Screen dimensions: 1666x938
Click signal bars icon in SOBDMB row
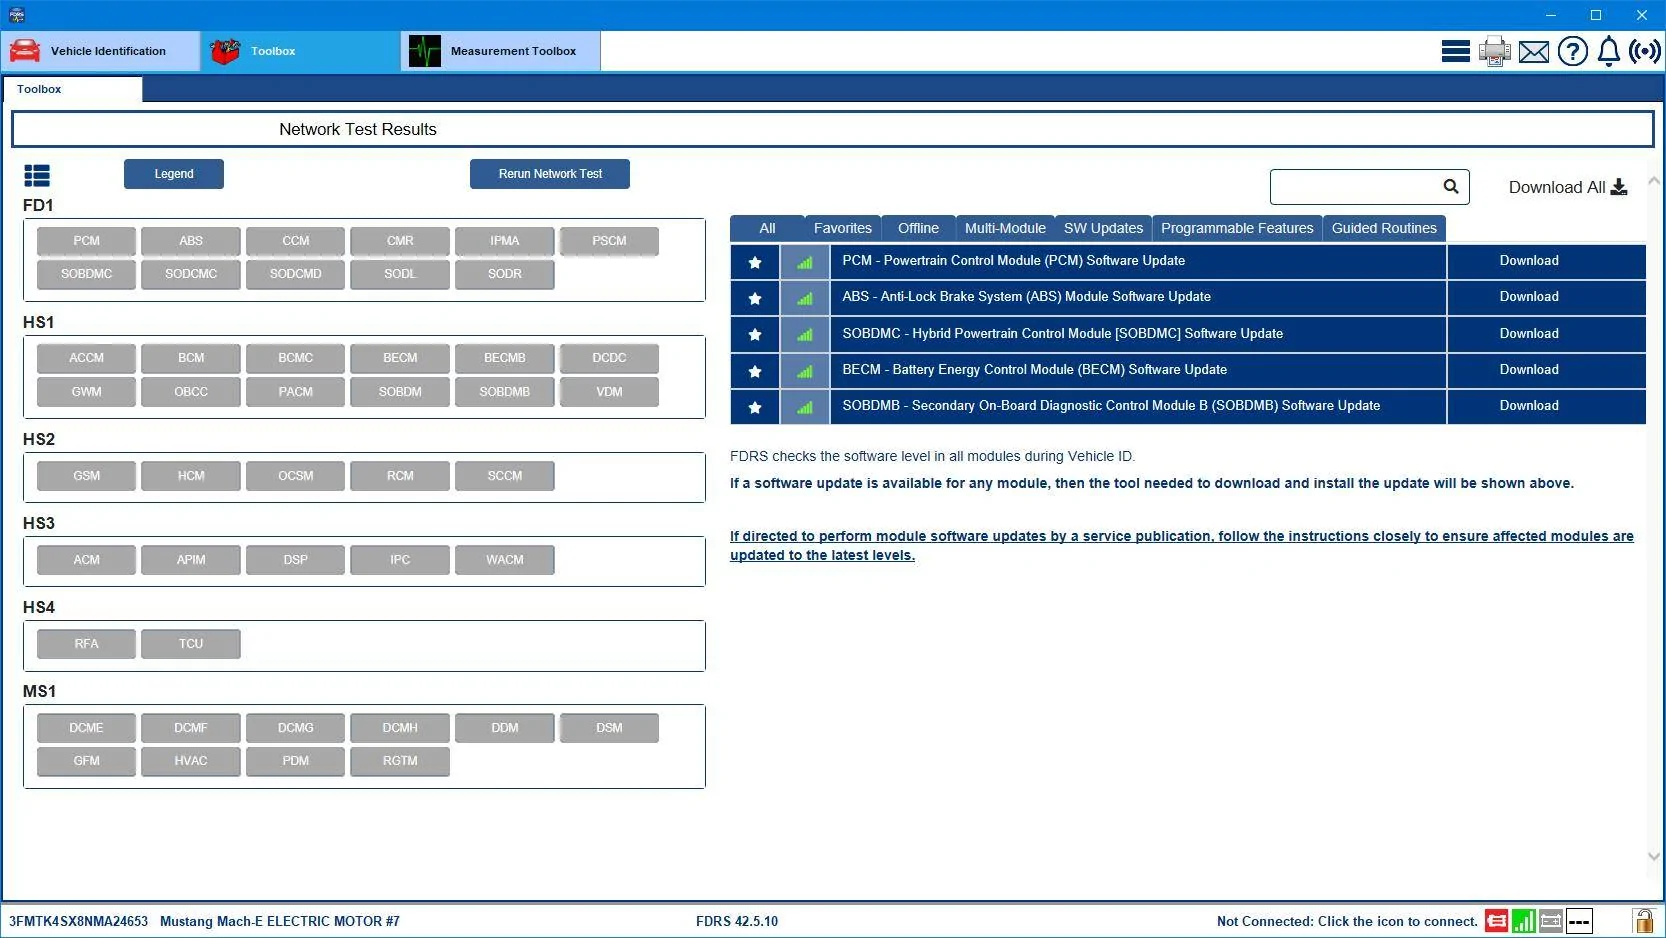(x=805, y=407)
